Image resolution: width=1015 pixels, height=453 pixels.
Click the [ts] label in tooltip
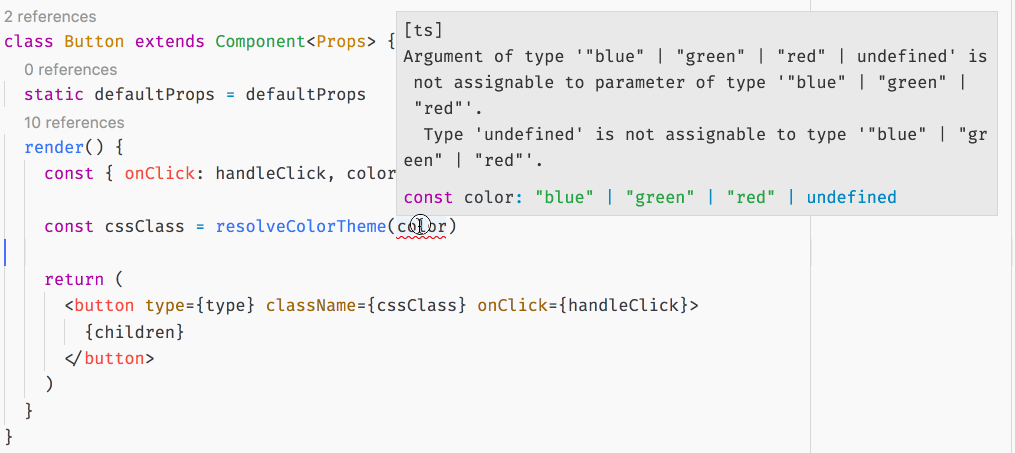coord(423,30)
